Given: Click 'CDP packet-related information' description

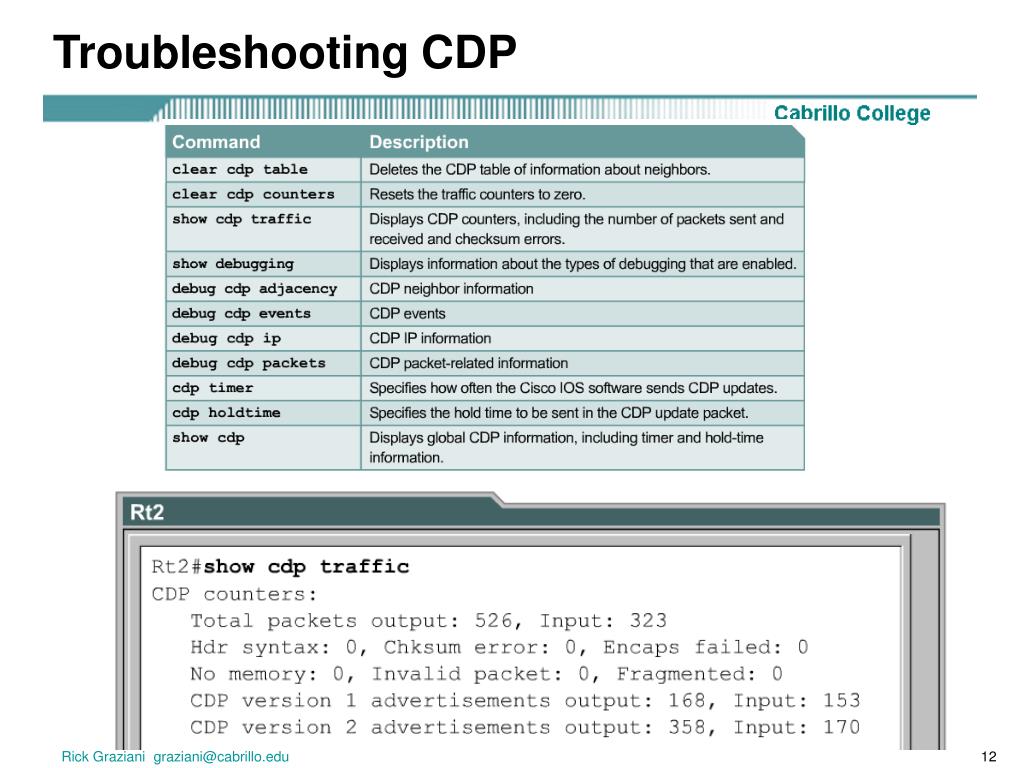Looking at the screenshot, I should pyautogui.click(x=469, y=363).
